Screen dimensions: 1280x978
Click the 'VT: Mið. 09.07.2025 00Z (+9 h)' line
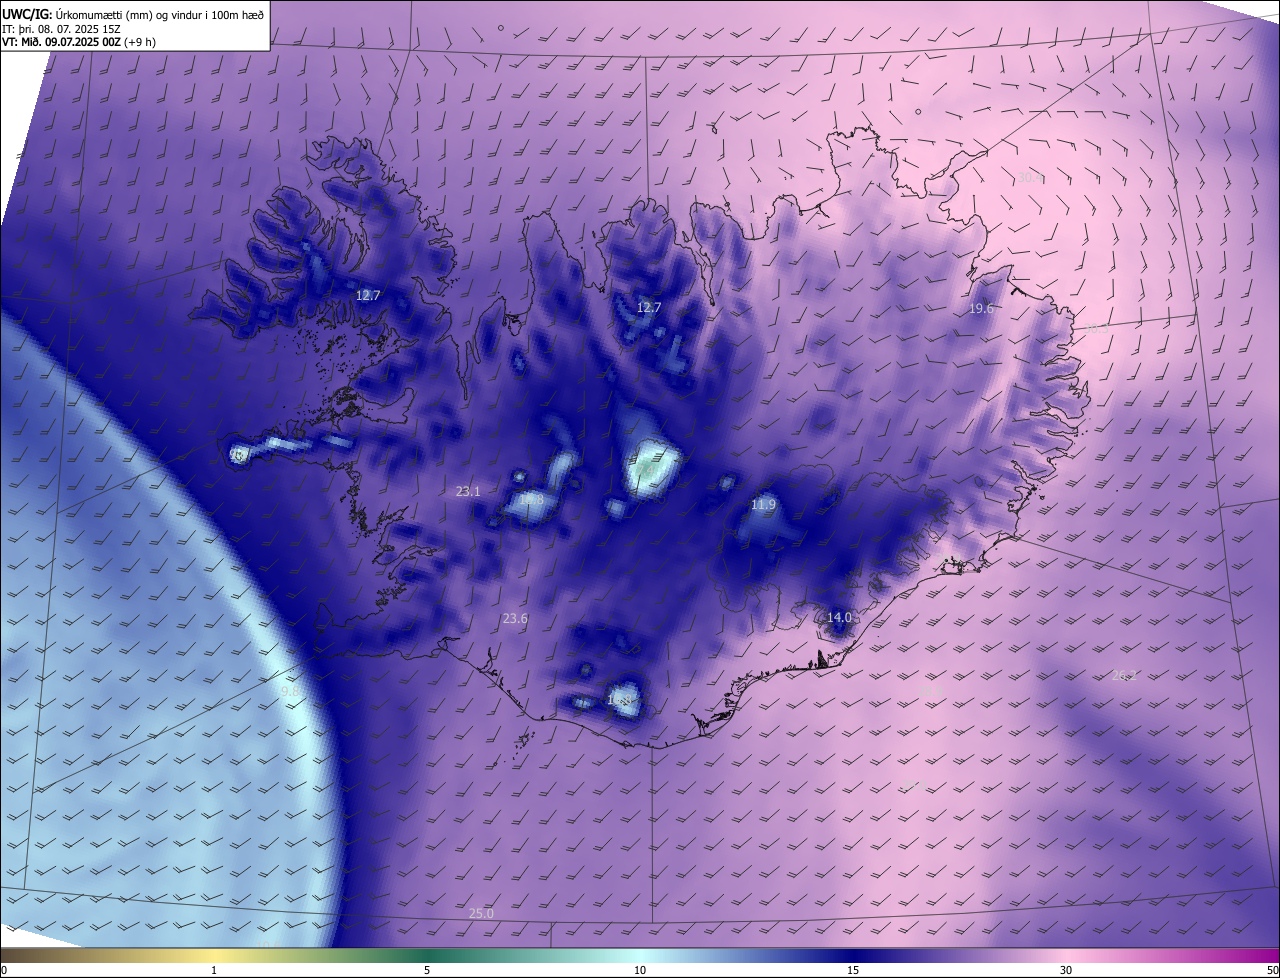[79, 42]
